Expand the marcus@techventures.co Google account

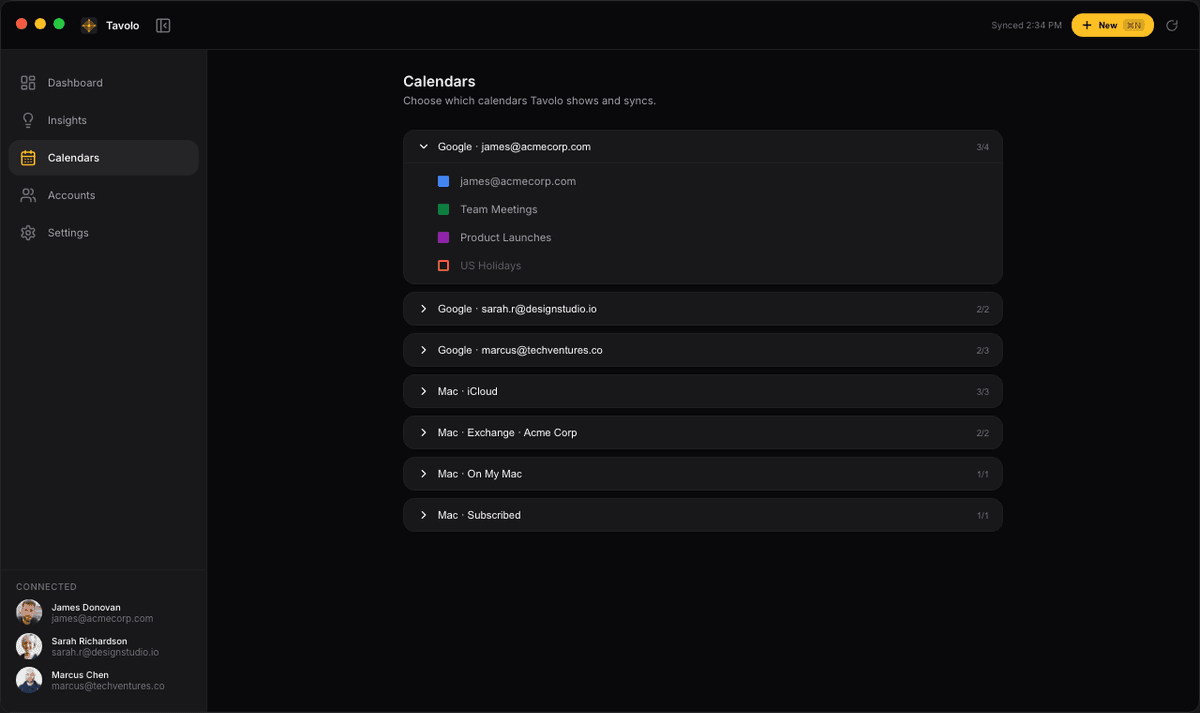[x=423, y=350]
